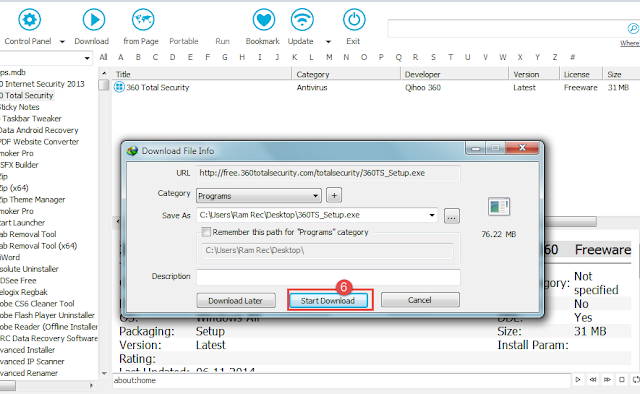The width and height of the screenshot is (640, 394).
Task: Select Theme Manager in sidebar
Action: click(33, 200)
